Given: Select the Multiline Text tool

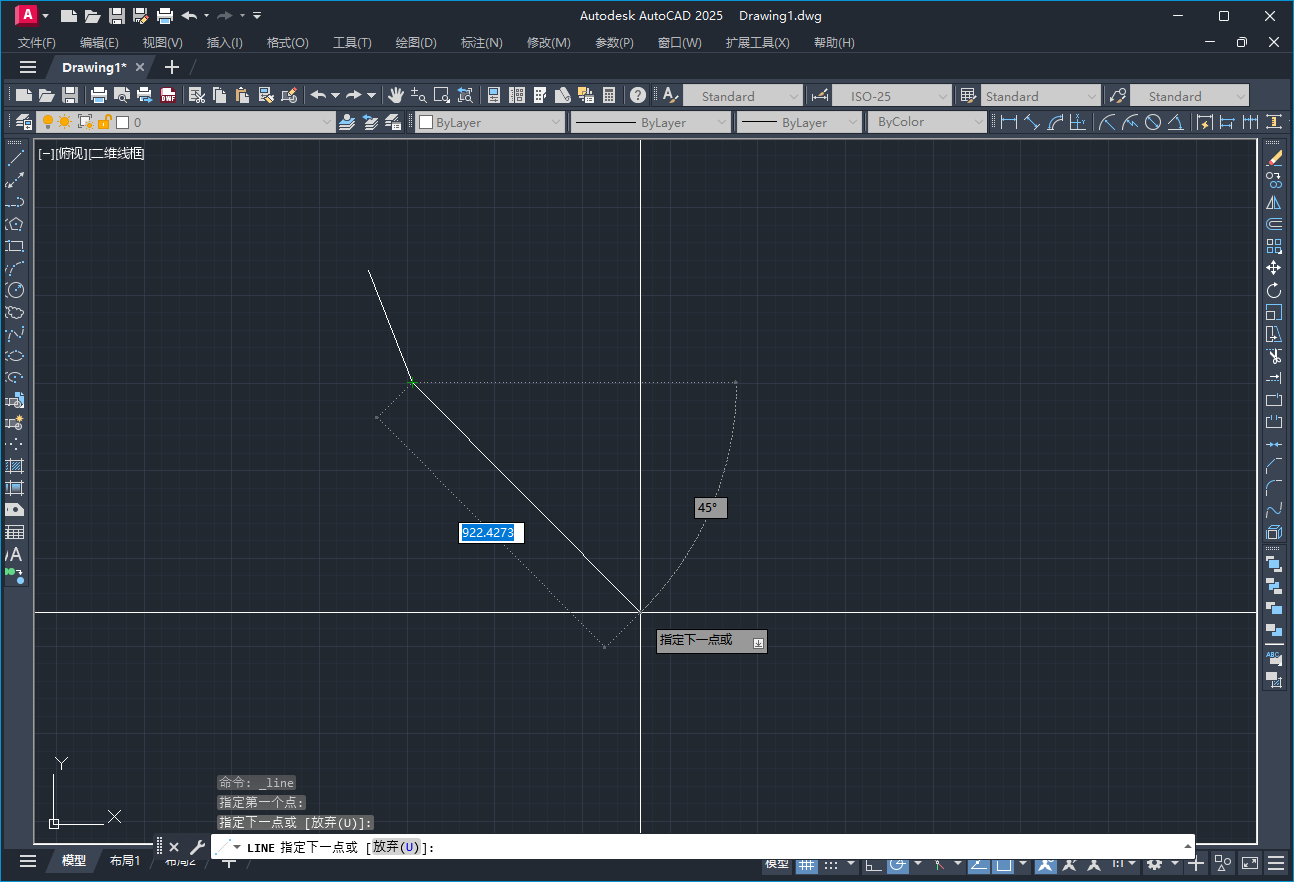Looking at the screenshot, I should (15, 554).
